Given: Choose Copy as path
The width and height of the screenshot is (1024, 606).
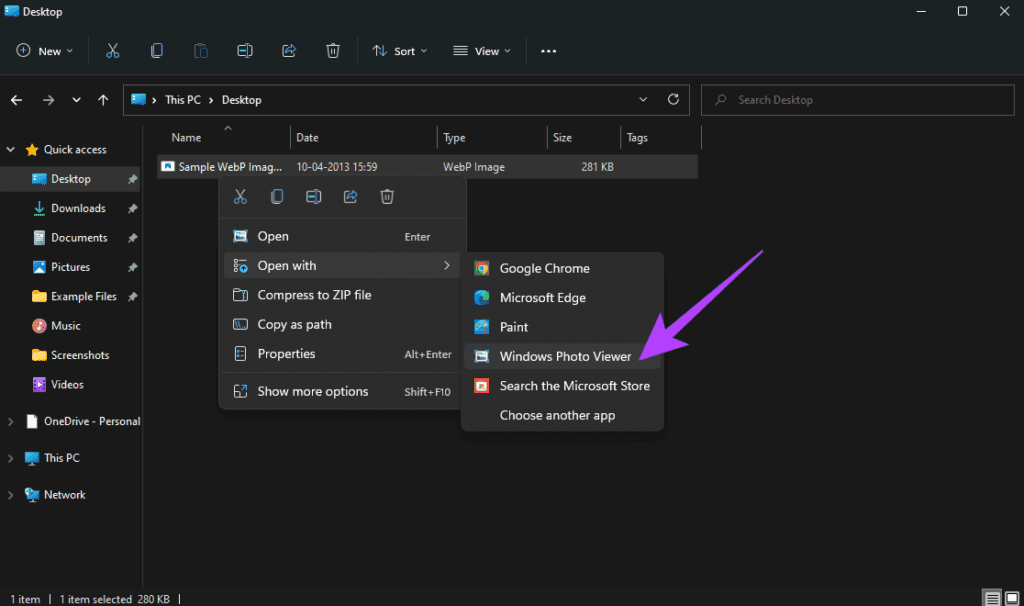Looking at the screenshot, I should pyautogui.click(x=342, y=325).
